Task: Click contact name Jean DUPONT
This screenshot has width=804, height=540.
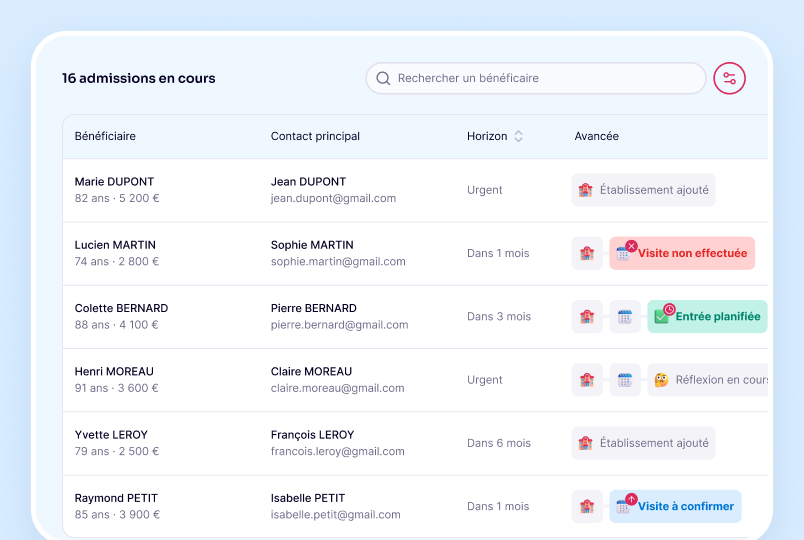Action: pyautogui.click(x=308, y=182)
